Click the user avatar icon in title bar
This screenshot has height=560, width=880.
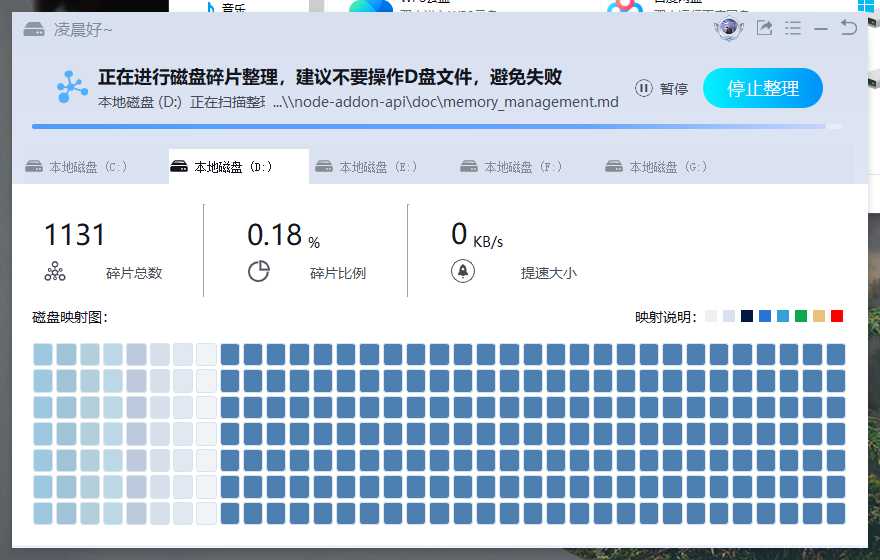[x=729, y=29]
